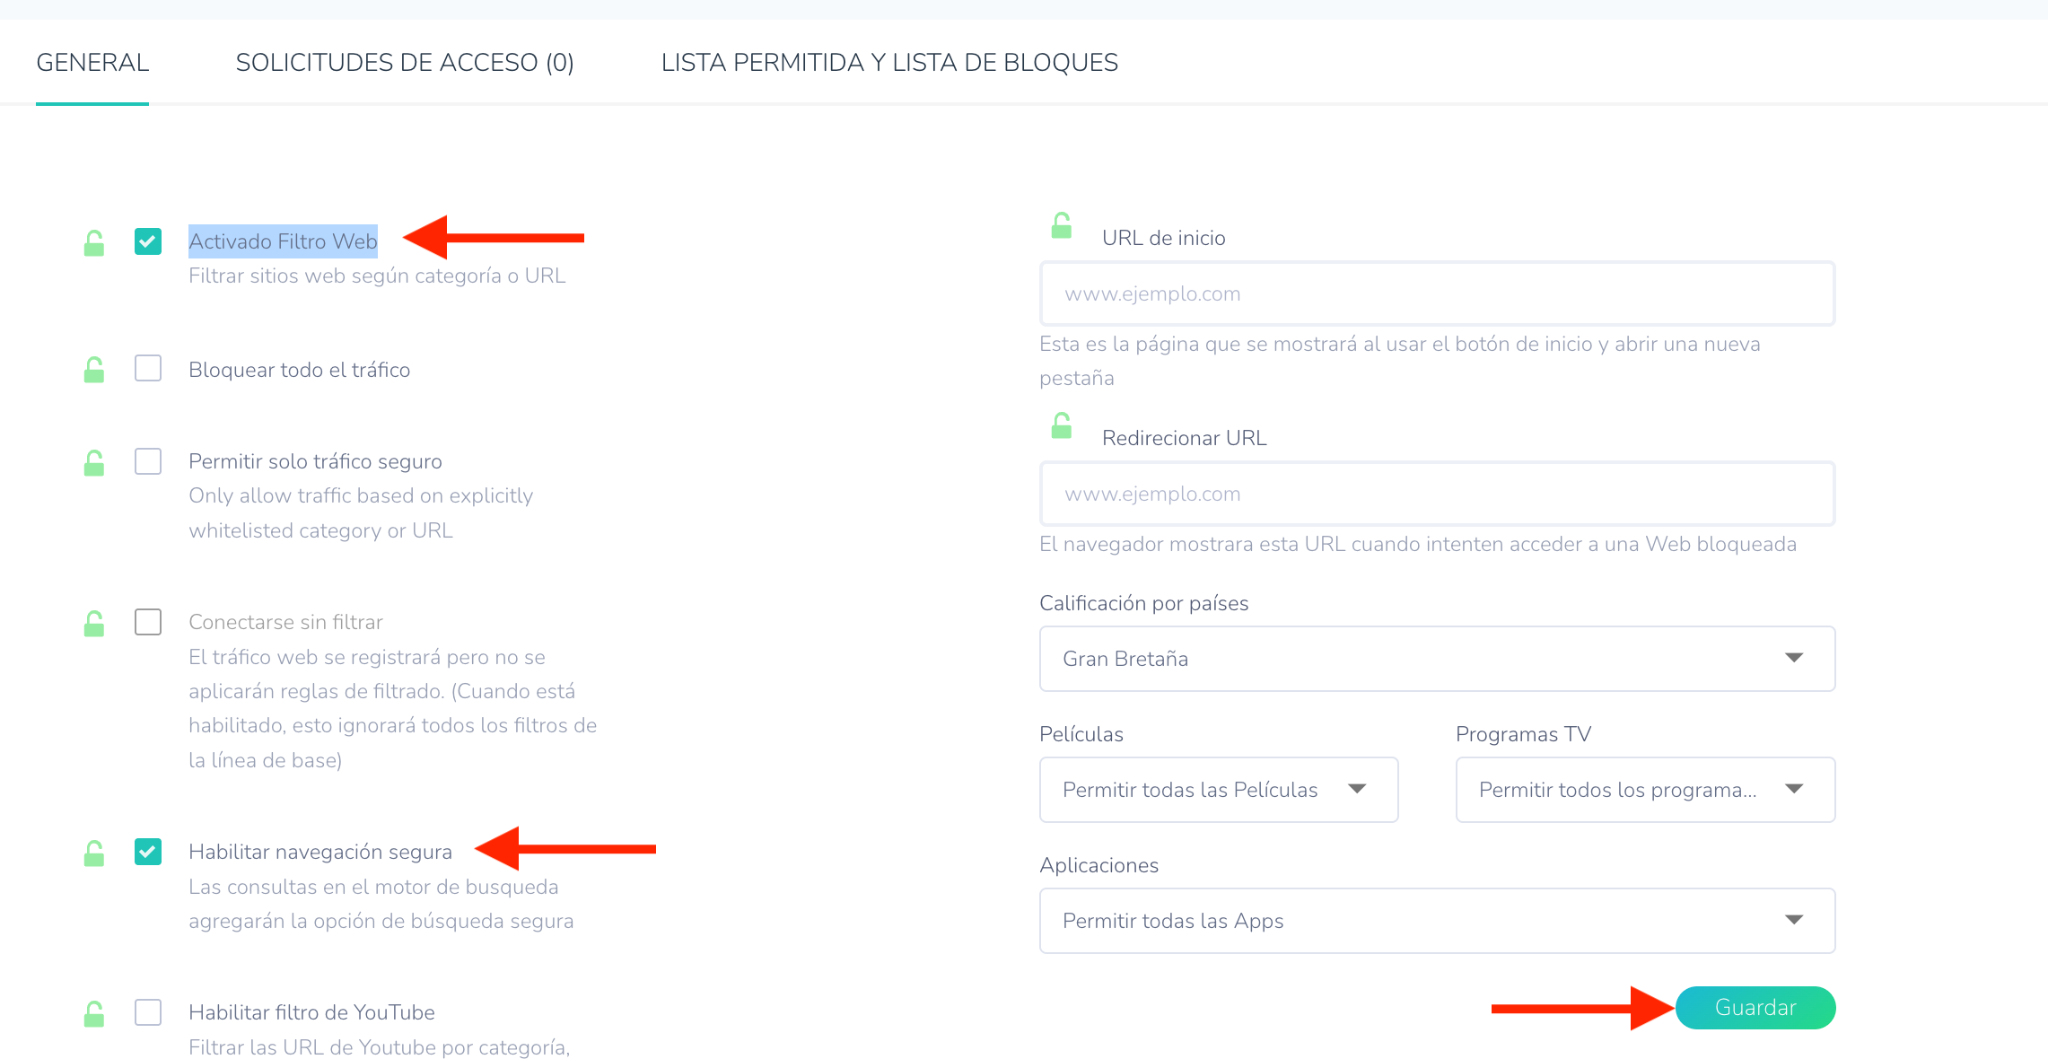The height and width of the screenshot is (1061, 2048).
Task: Toggle lock icon for Habilitar navegación segura
Action: click(94, 853)
